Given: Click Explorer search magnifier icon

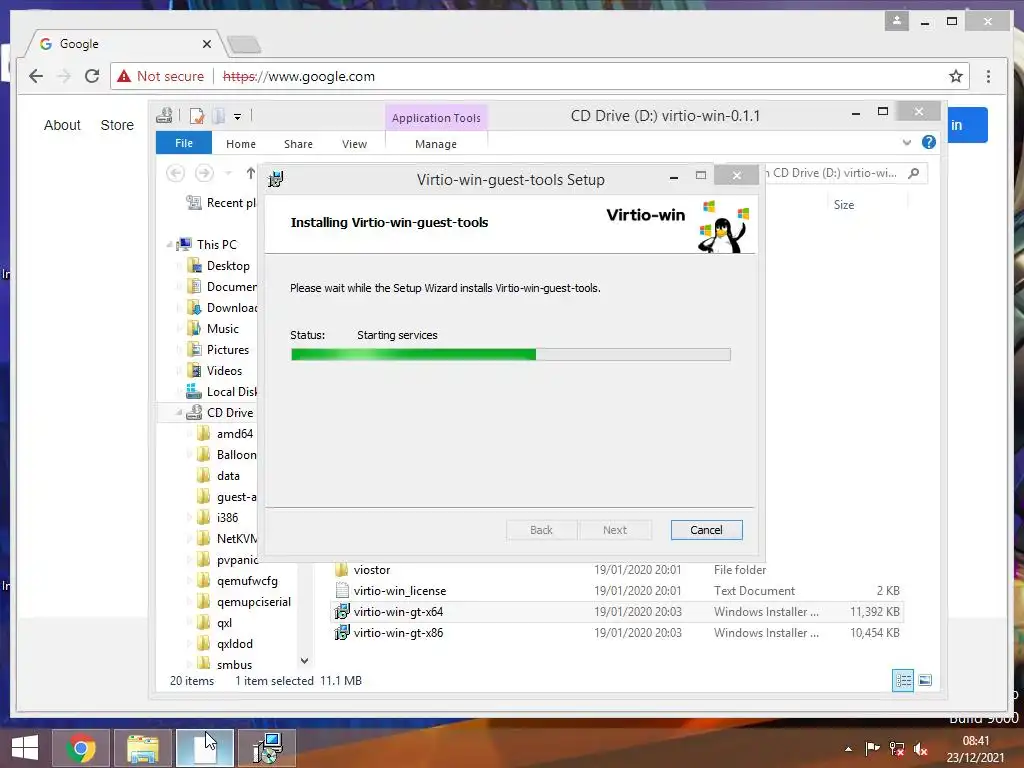Looking at the screenshot, I should [914, 173].
